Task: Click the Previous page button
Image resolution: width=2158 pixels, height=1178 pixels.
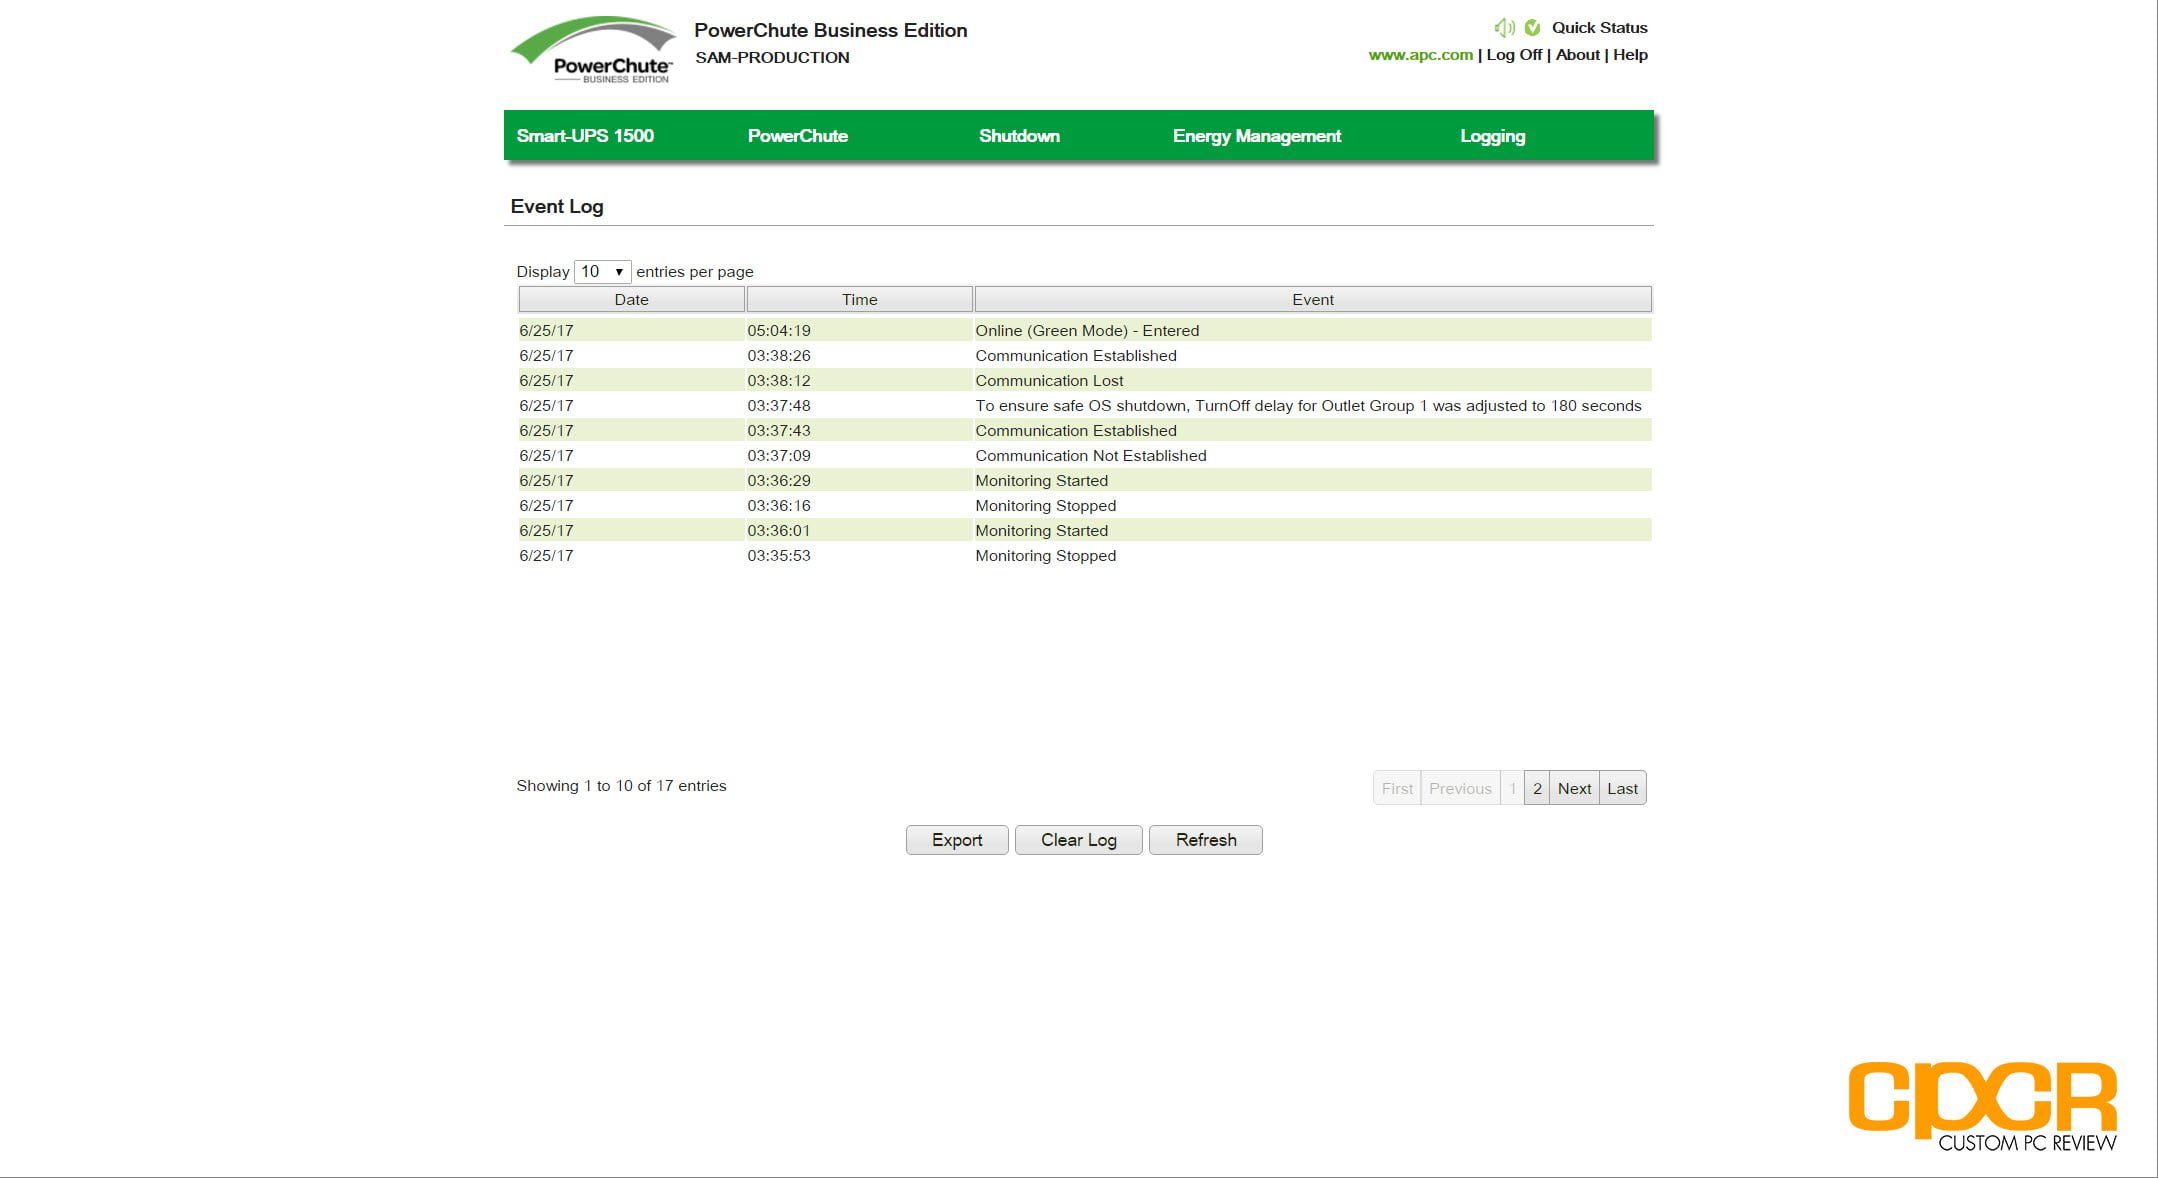Action: pyautogui.click(x=1460, y=788)
